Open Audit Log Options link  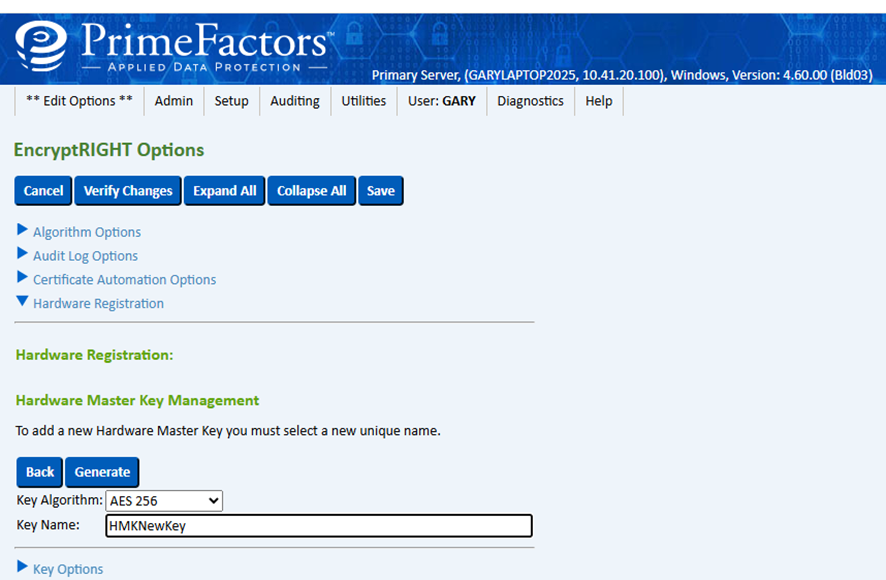click(x=85, y=256)
